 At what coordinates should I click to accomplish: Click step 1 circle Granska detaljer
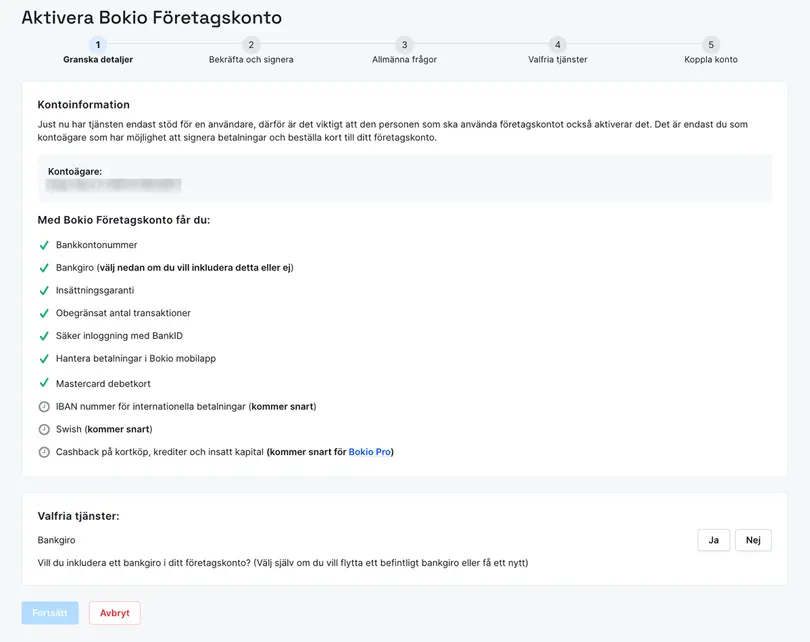coord(98,44)
